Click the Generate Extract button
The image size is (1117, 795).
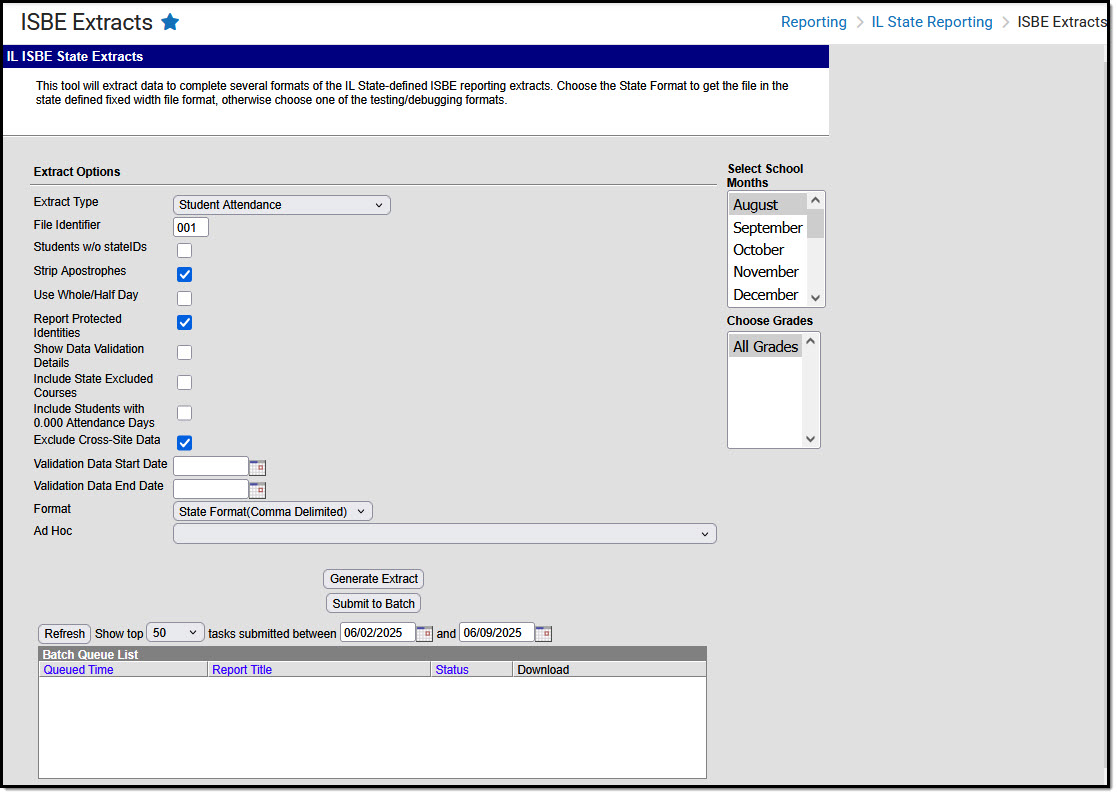tap(373, 579)
